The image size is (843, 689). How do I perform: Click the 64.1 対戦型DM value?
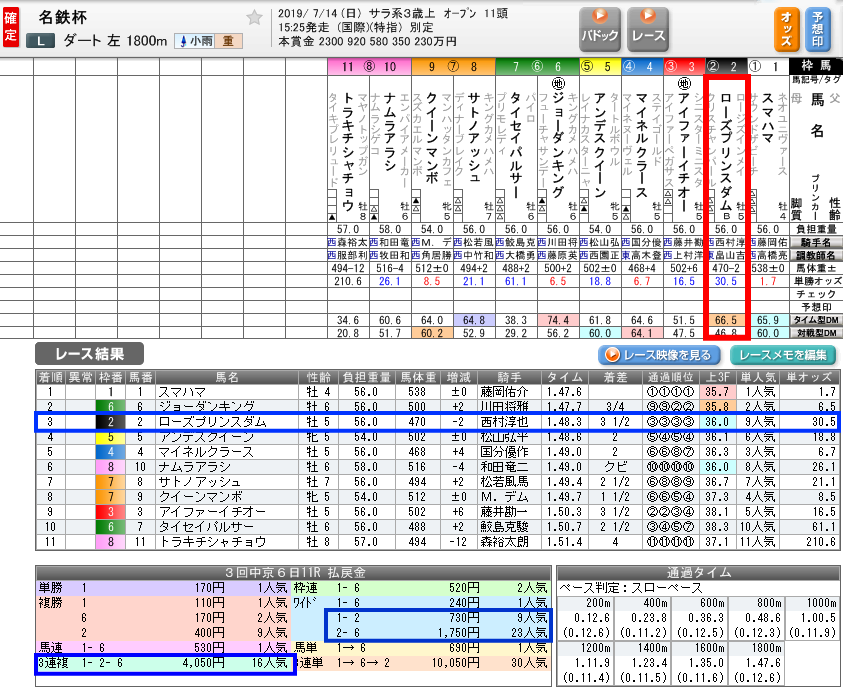pyautogui.click(x=641, y=333)
